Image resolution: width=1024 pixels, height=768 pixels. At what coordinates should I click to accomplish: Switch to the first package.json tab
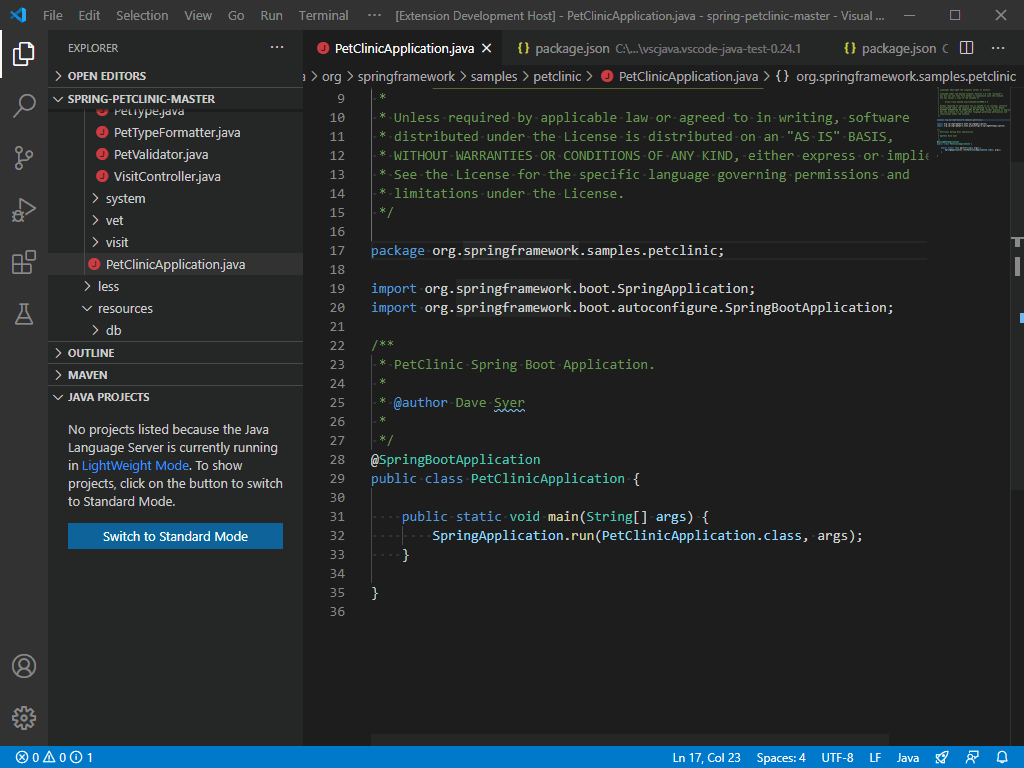[x=572, y=48]
